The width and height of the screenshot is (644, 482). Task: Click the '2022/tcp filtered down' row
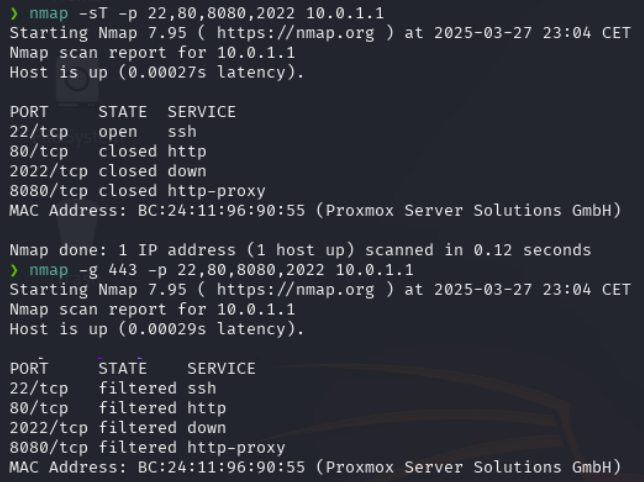[x=118, y=428]
